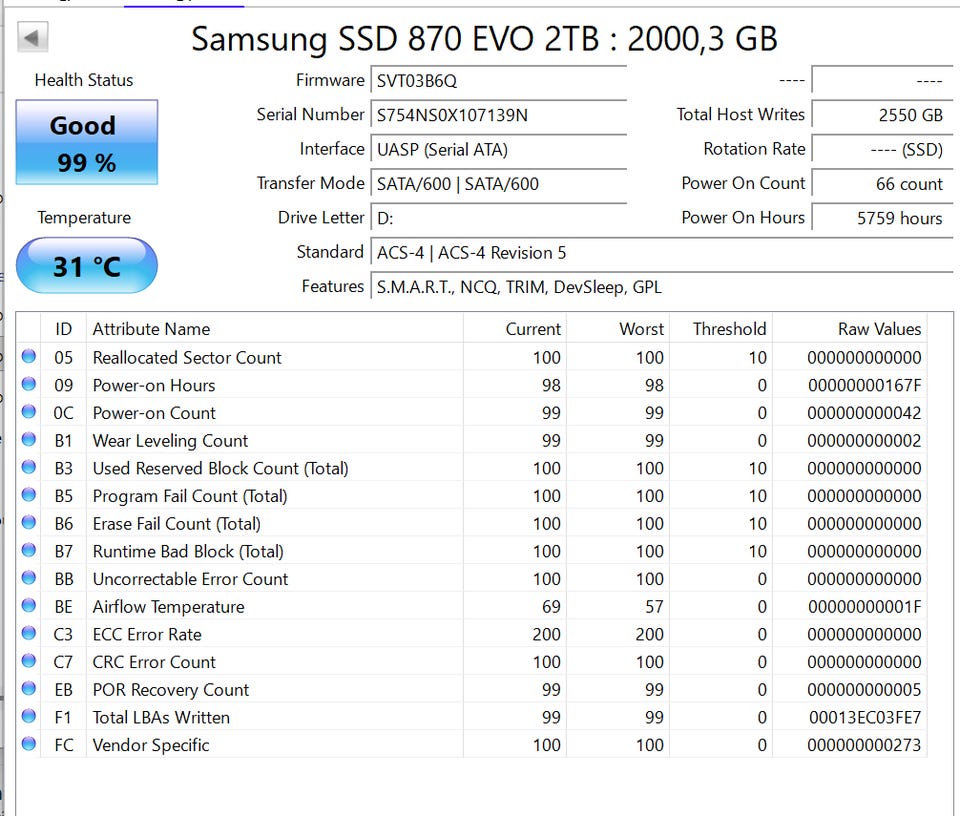
Task: Select the Wear Leveling Count row
Action: point(471,440)
